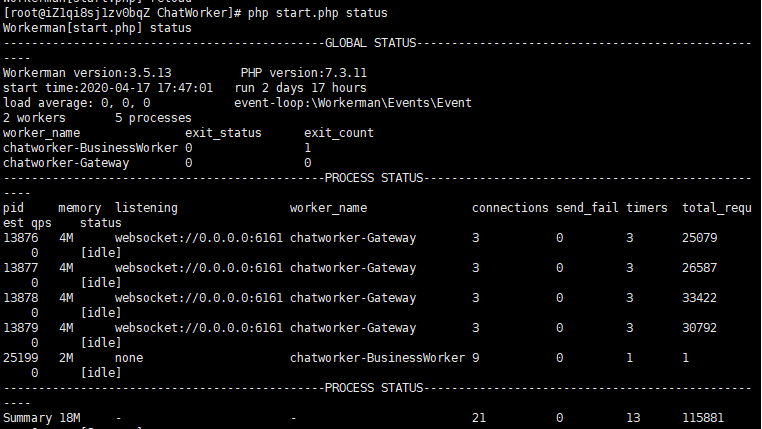Click the send_fail column header
This screenshot has height=429, width=762.
(x=587, y=208)
